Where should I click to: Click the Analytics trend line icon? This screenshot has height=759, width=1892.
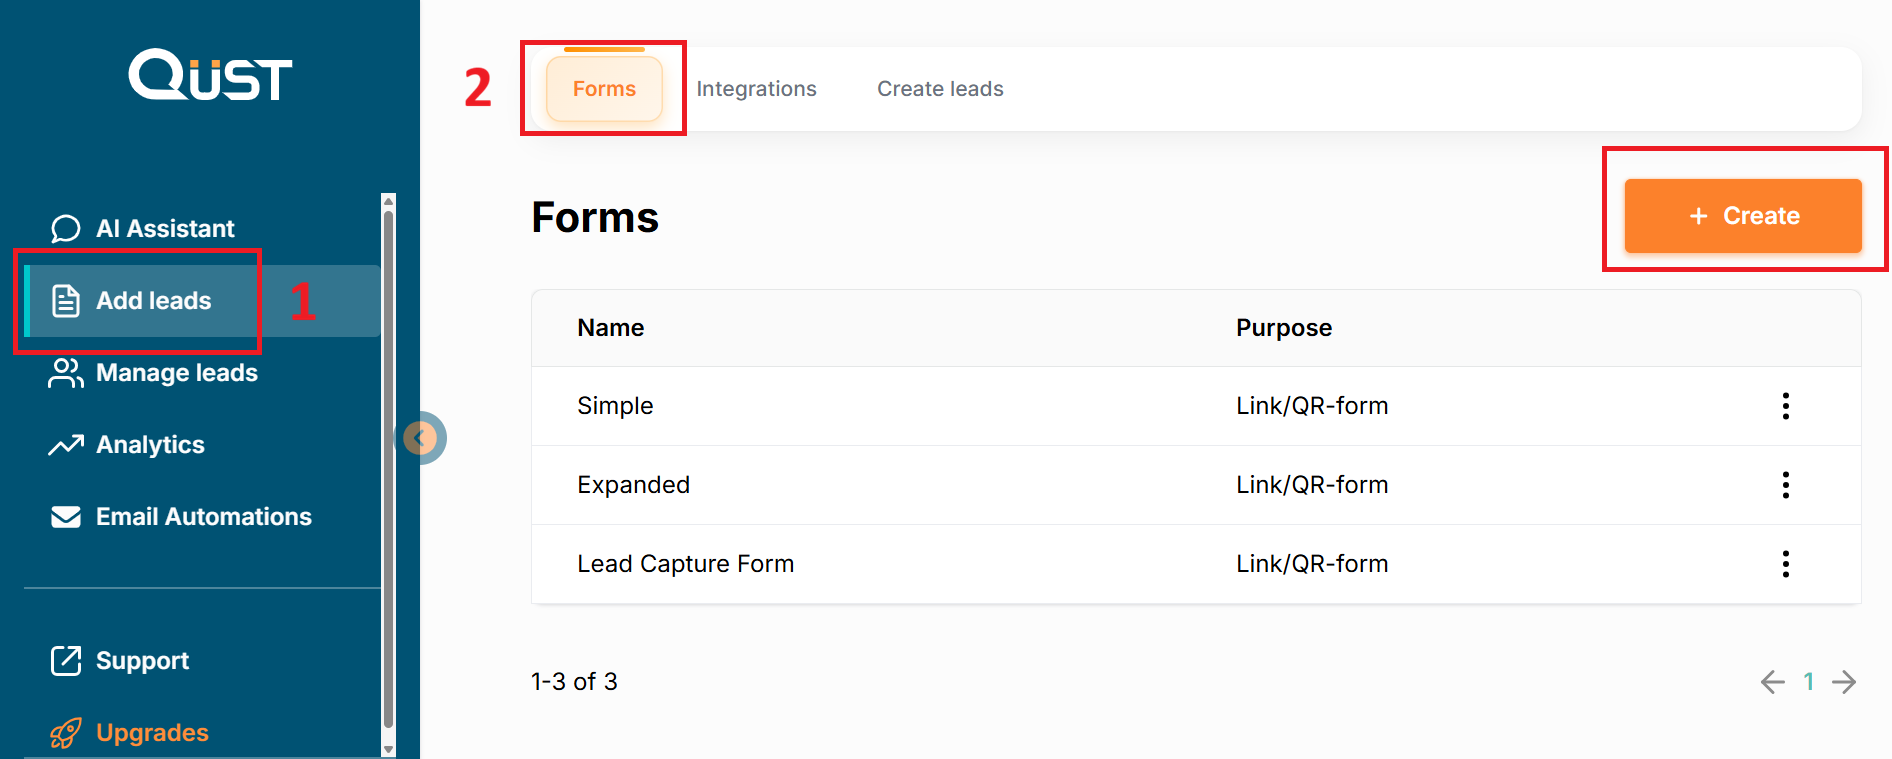(x=66, y=445)
